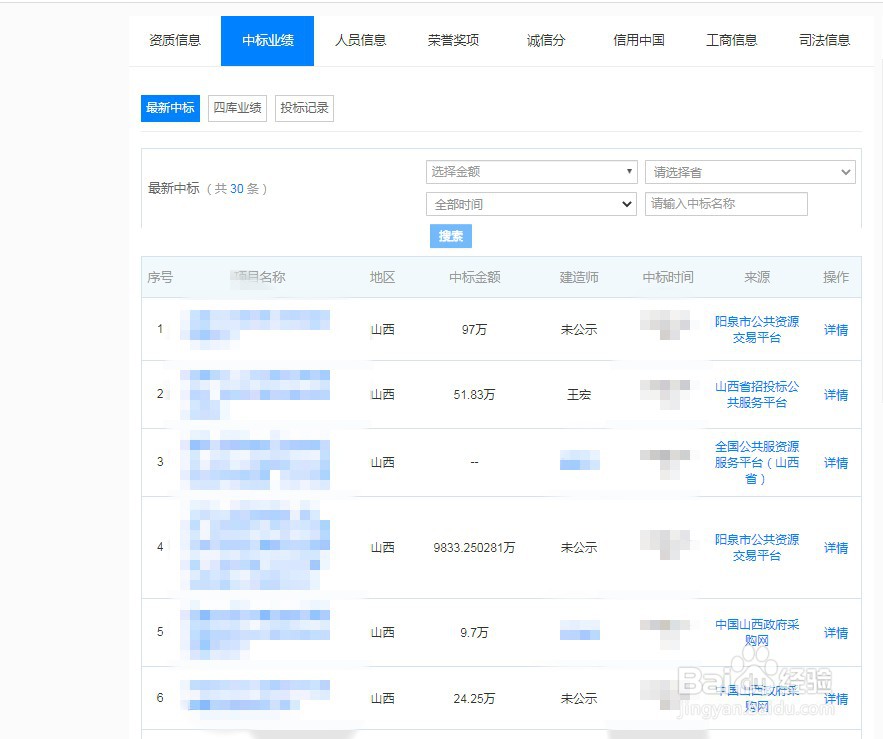This screenshot has height=739, width=883.
Task: Click the 30 result count
Action: pyautogui.click(x=237, y=189)
